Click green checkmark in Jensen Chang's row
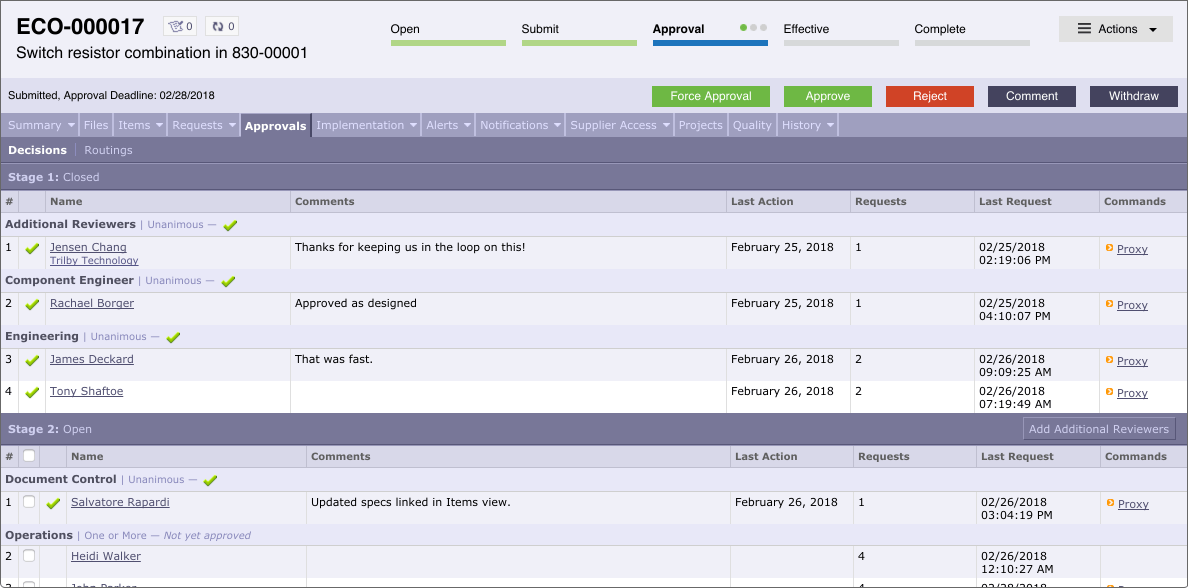1188x588 pixels. point(32,249)
